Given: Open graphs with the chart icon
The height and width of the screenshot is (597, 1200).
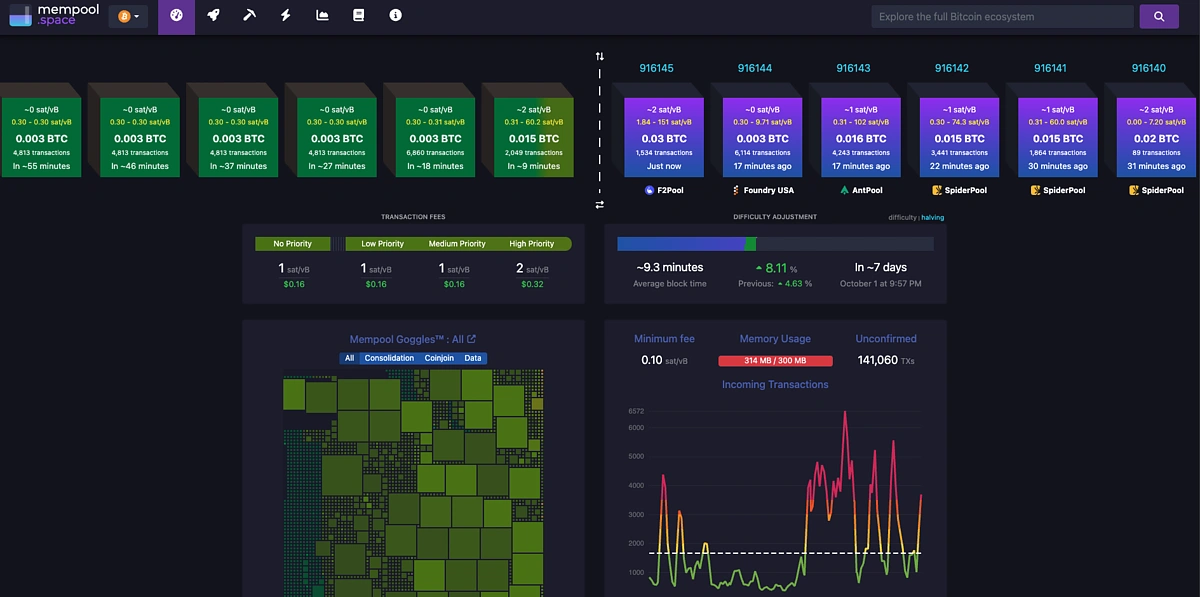Looking at the screenshot, I should [x=321, y=17].
